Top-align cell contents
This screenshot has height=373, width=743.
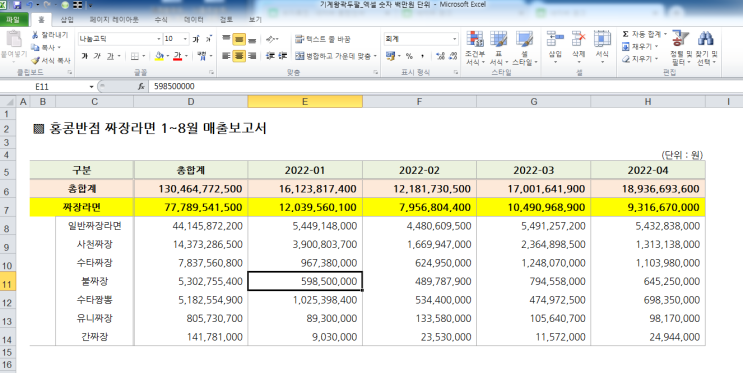click(x=227, y=39)
